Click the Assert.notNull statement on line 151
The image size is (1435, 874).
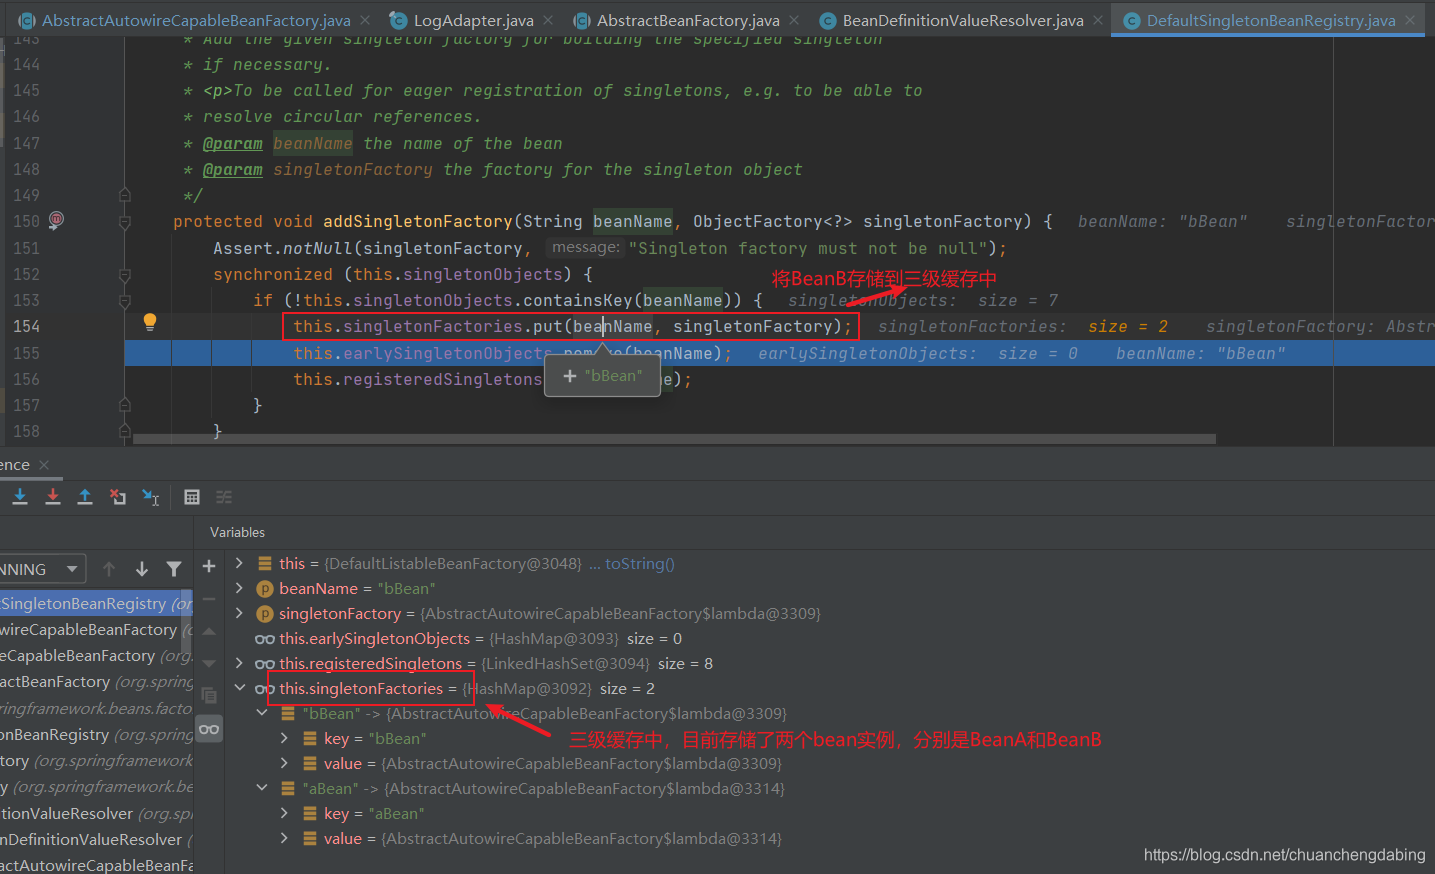click(x=610, y=248)
